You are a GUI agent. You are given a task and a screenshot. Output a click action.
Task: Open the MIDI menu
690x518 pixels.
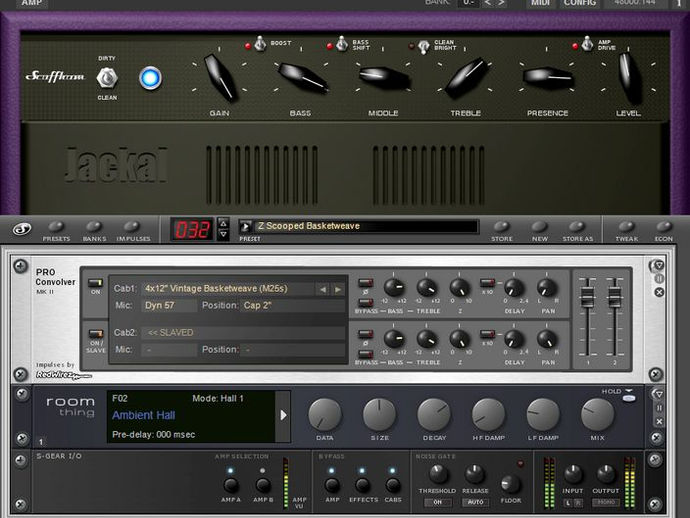pos(540,3)
